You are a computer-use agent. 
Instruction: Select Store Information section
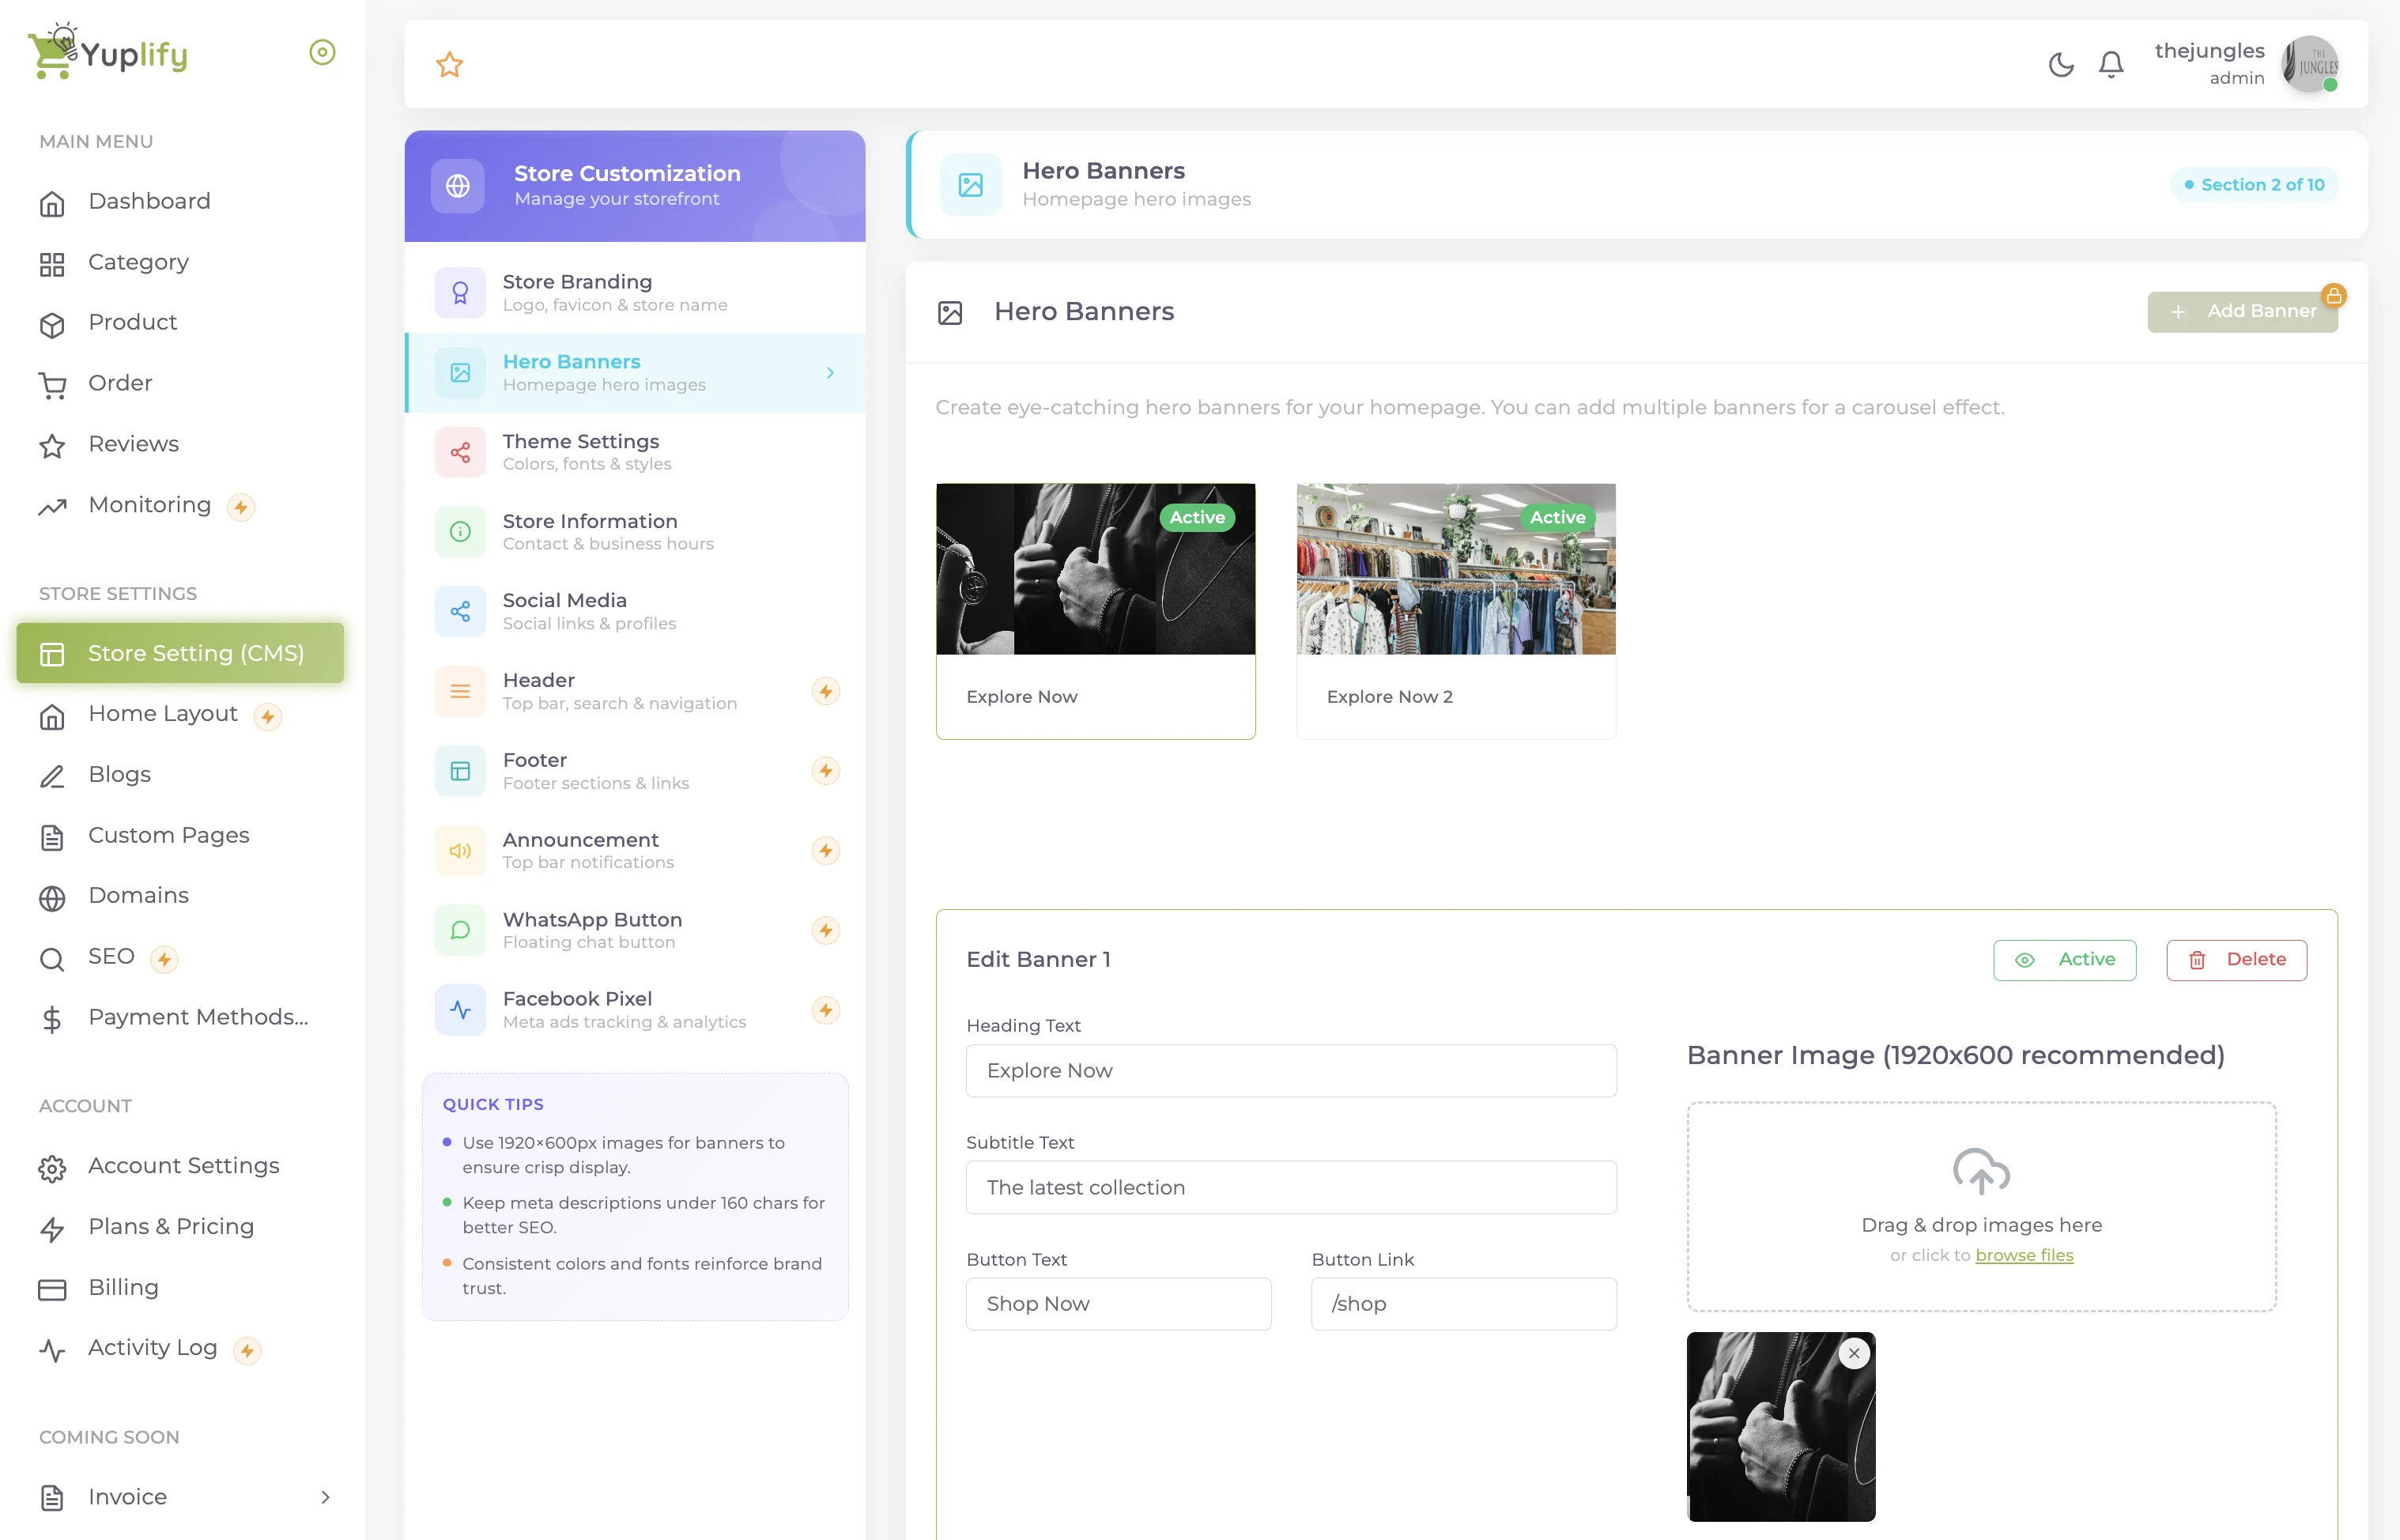pos(635,532)
